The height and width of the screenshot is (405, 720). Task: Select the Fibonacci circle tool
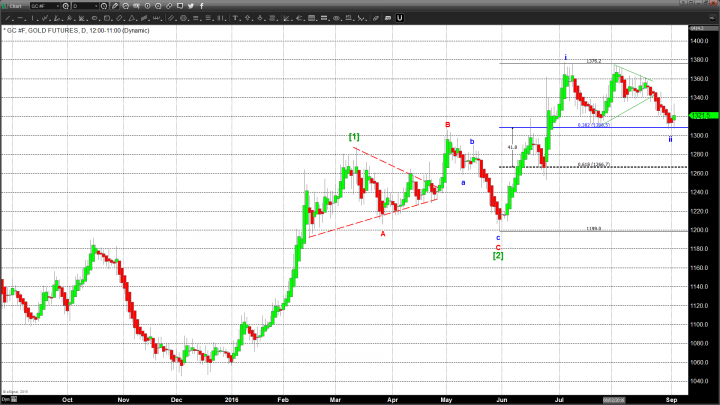tap(184, 18)
